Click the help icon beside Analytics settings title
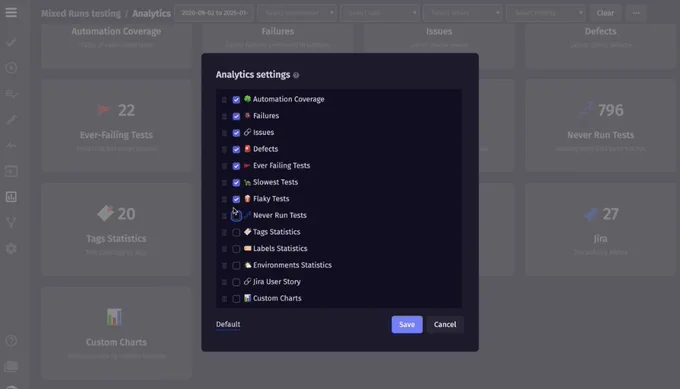The width and height of the screenshot is (680, 389). pyautogui.click(x=296, y=75)
